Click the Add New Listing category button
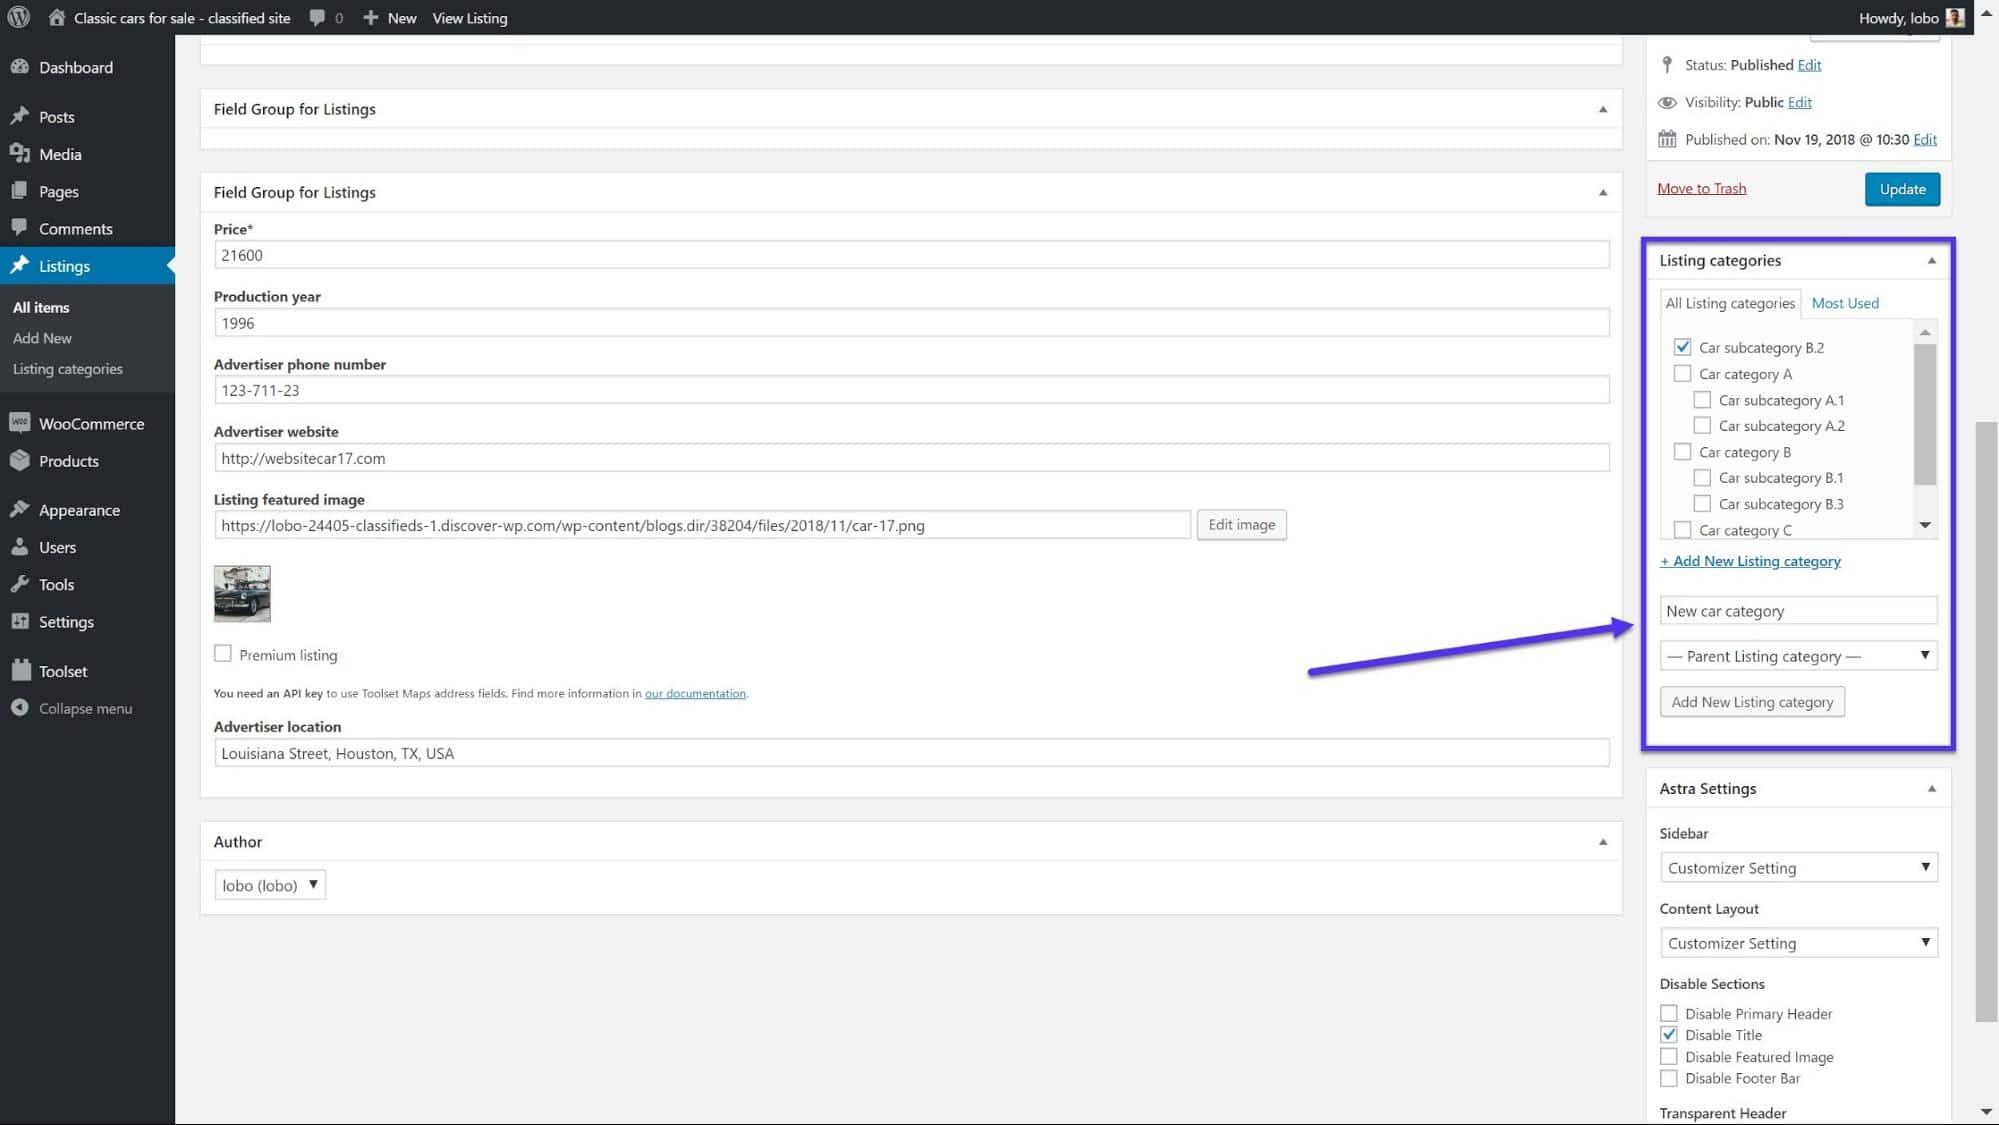 pyautogui.click(x=1752, y=701)
